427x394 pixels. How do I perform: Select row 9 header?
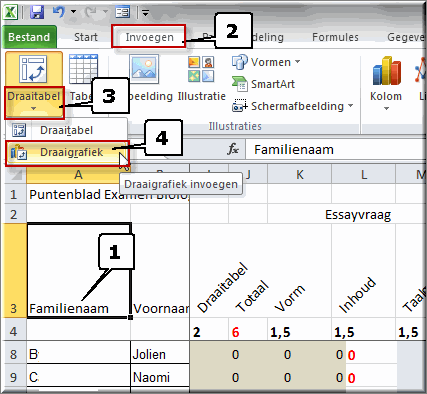pos(13,377)
